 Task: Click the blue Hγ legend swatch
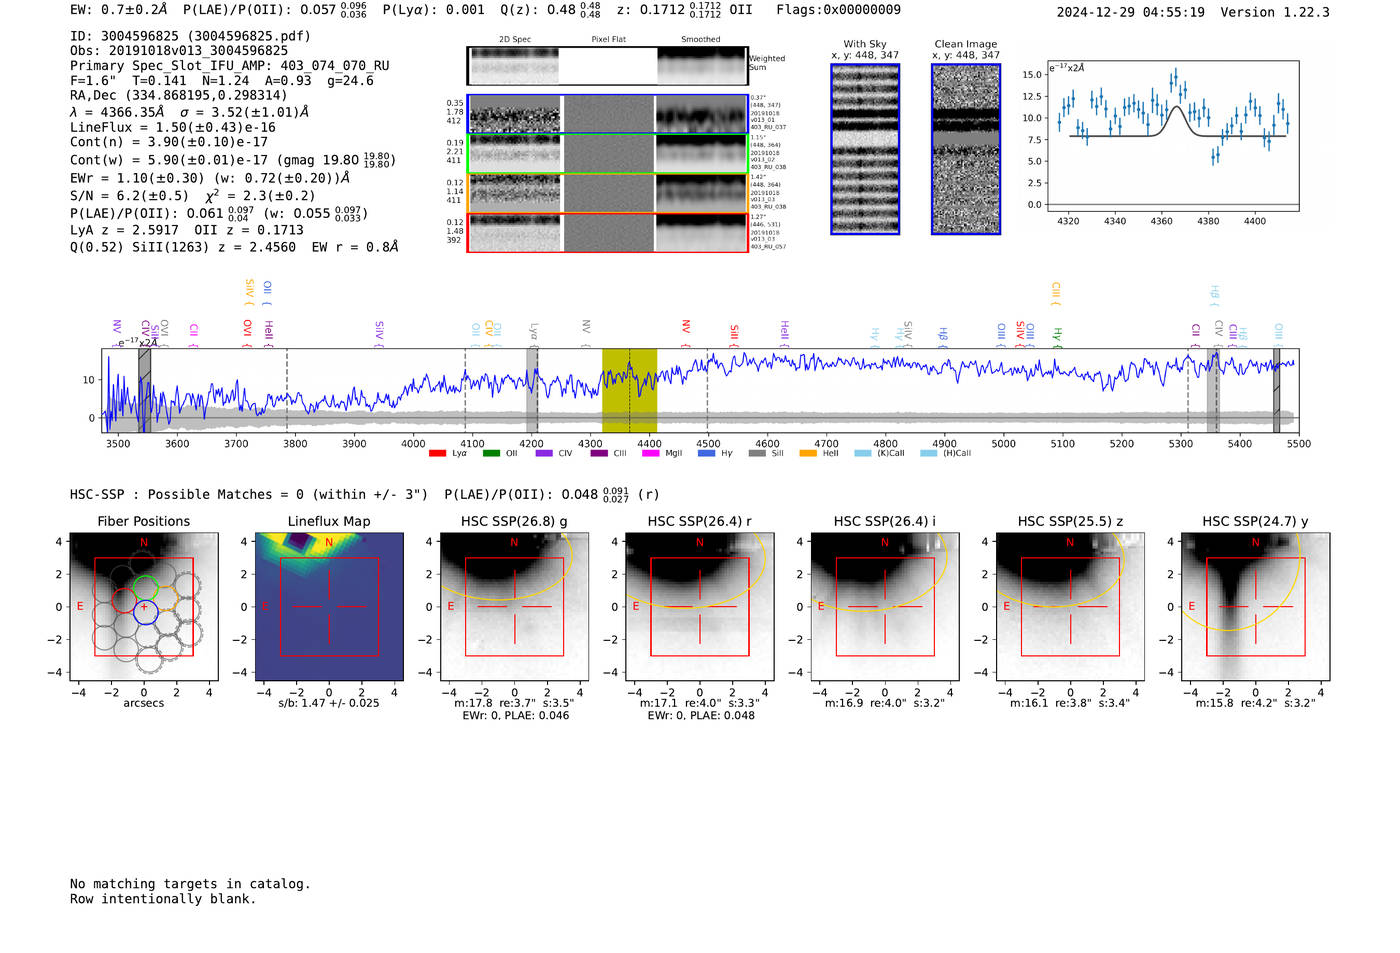pyautogui.click(x=706, y=453)
